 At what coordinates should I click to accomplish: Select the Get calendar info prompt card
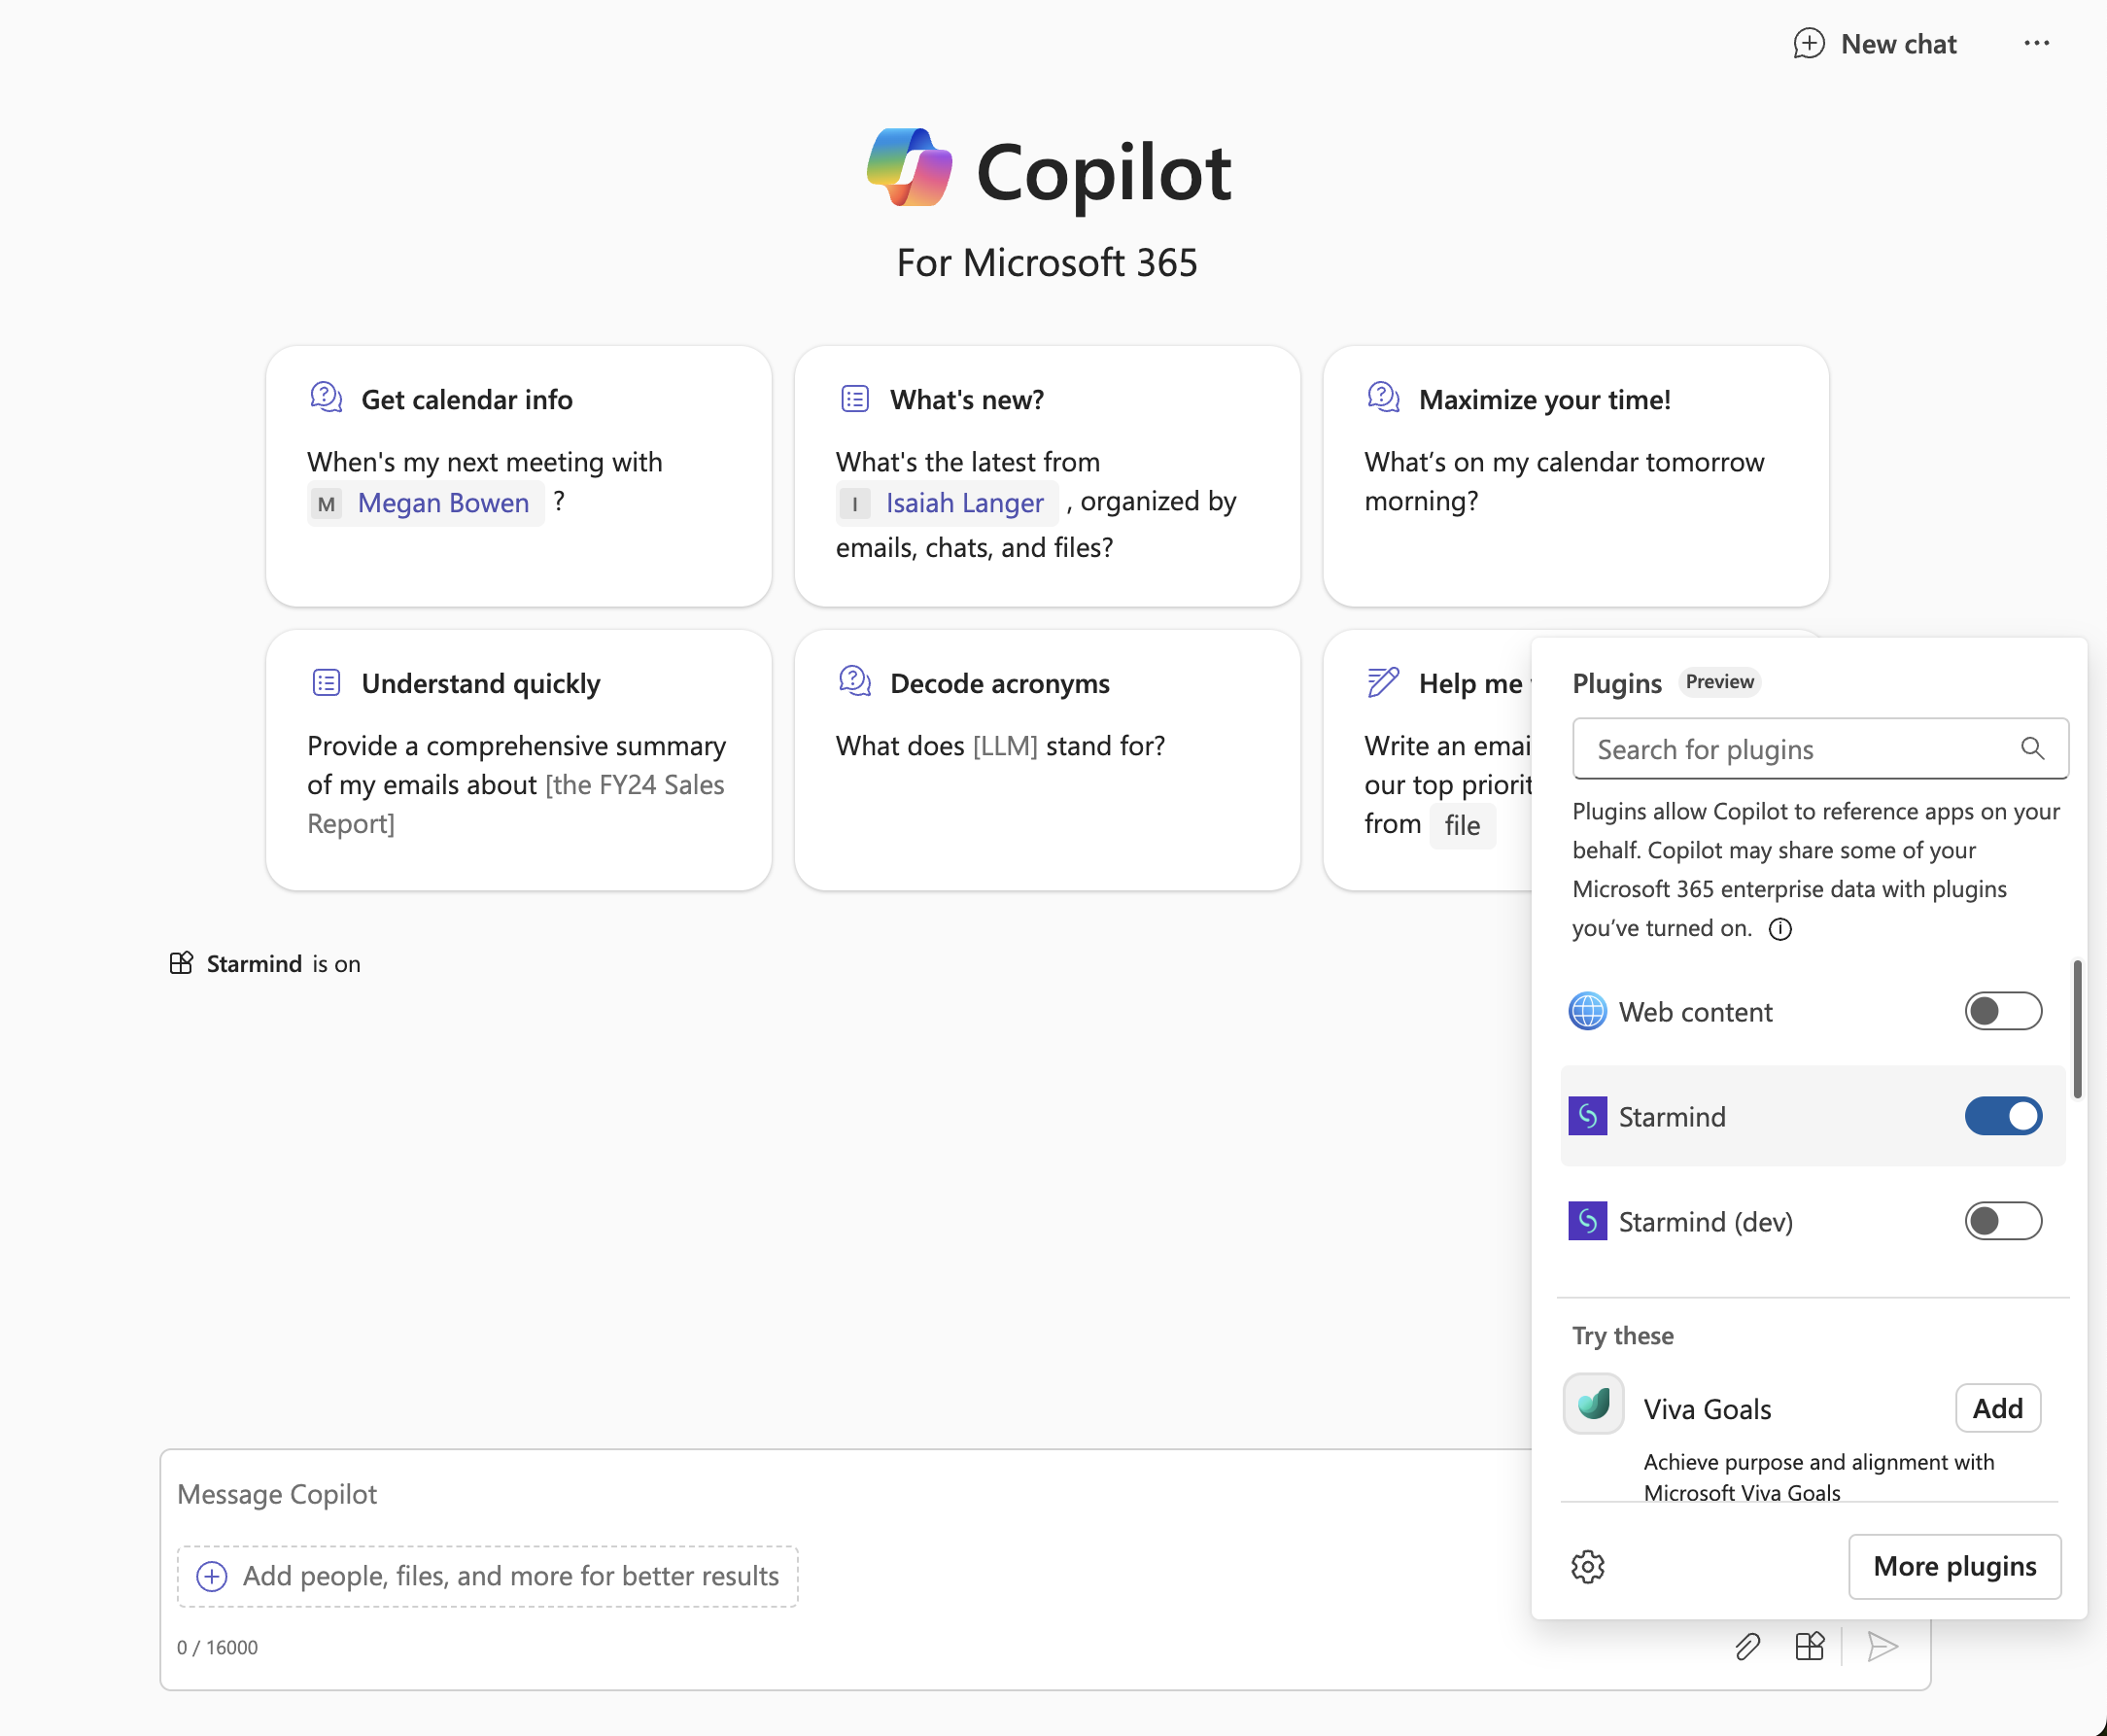[x=518, y=476]
